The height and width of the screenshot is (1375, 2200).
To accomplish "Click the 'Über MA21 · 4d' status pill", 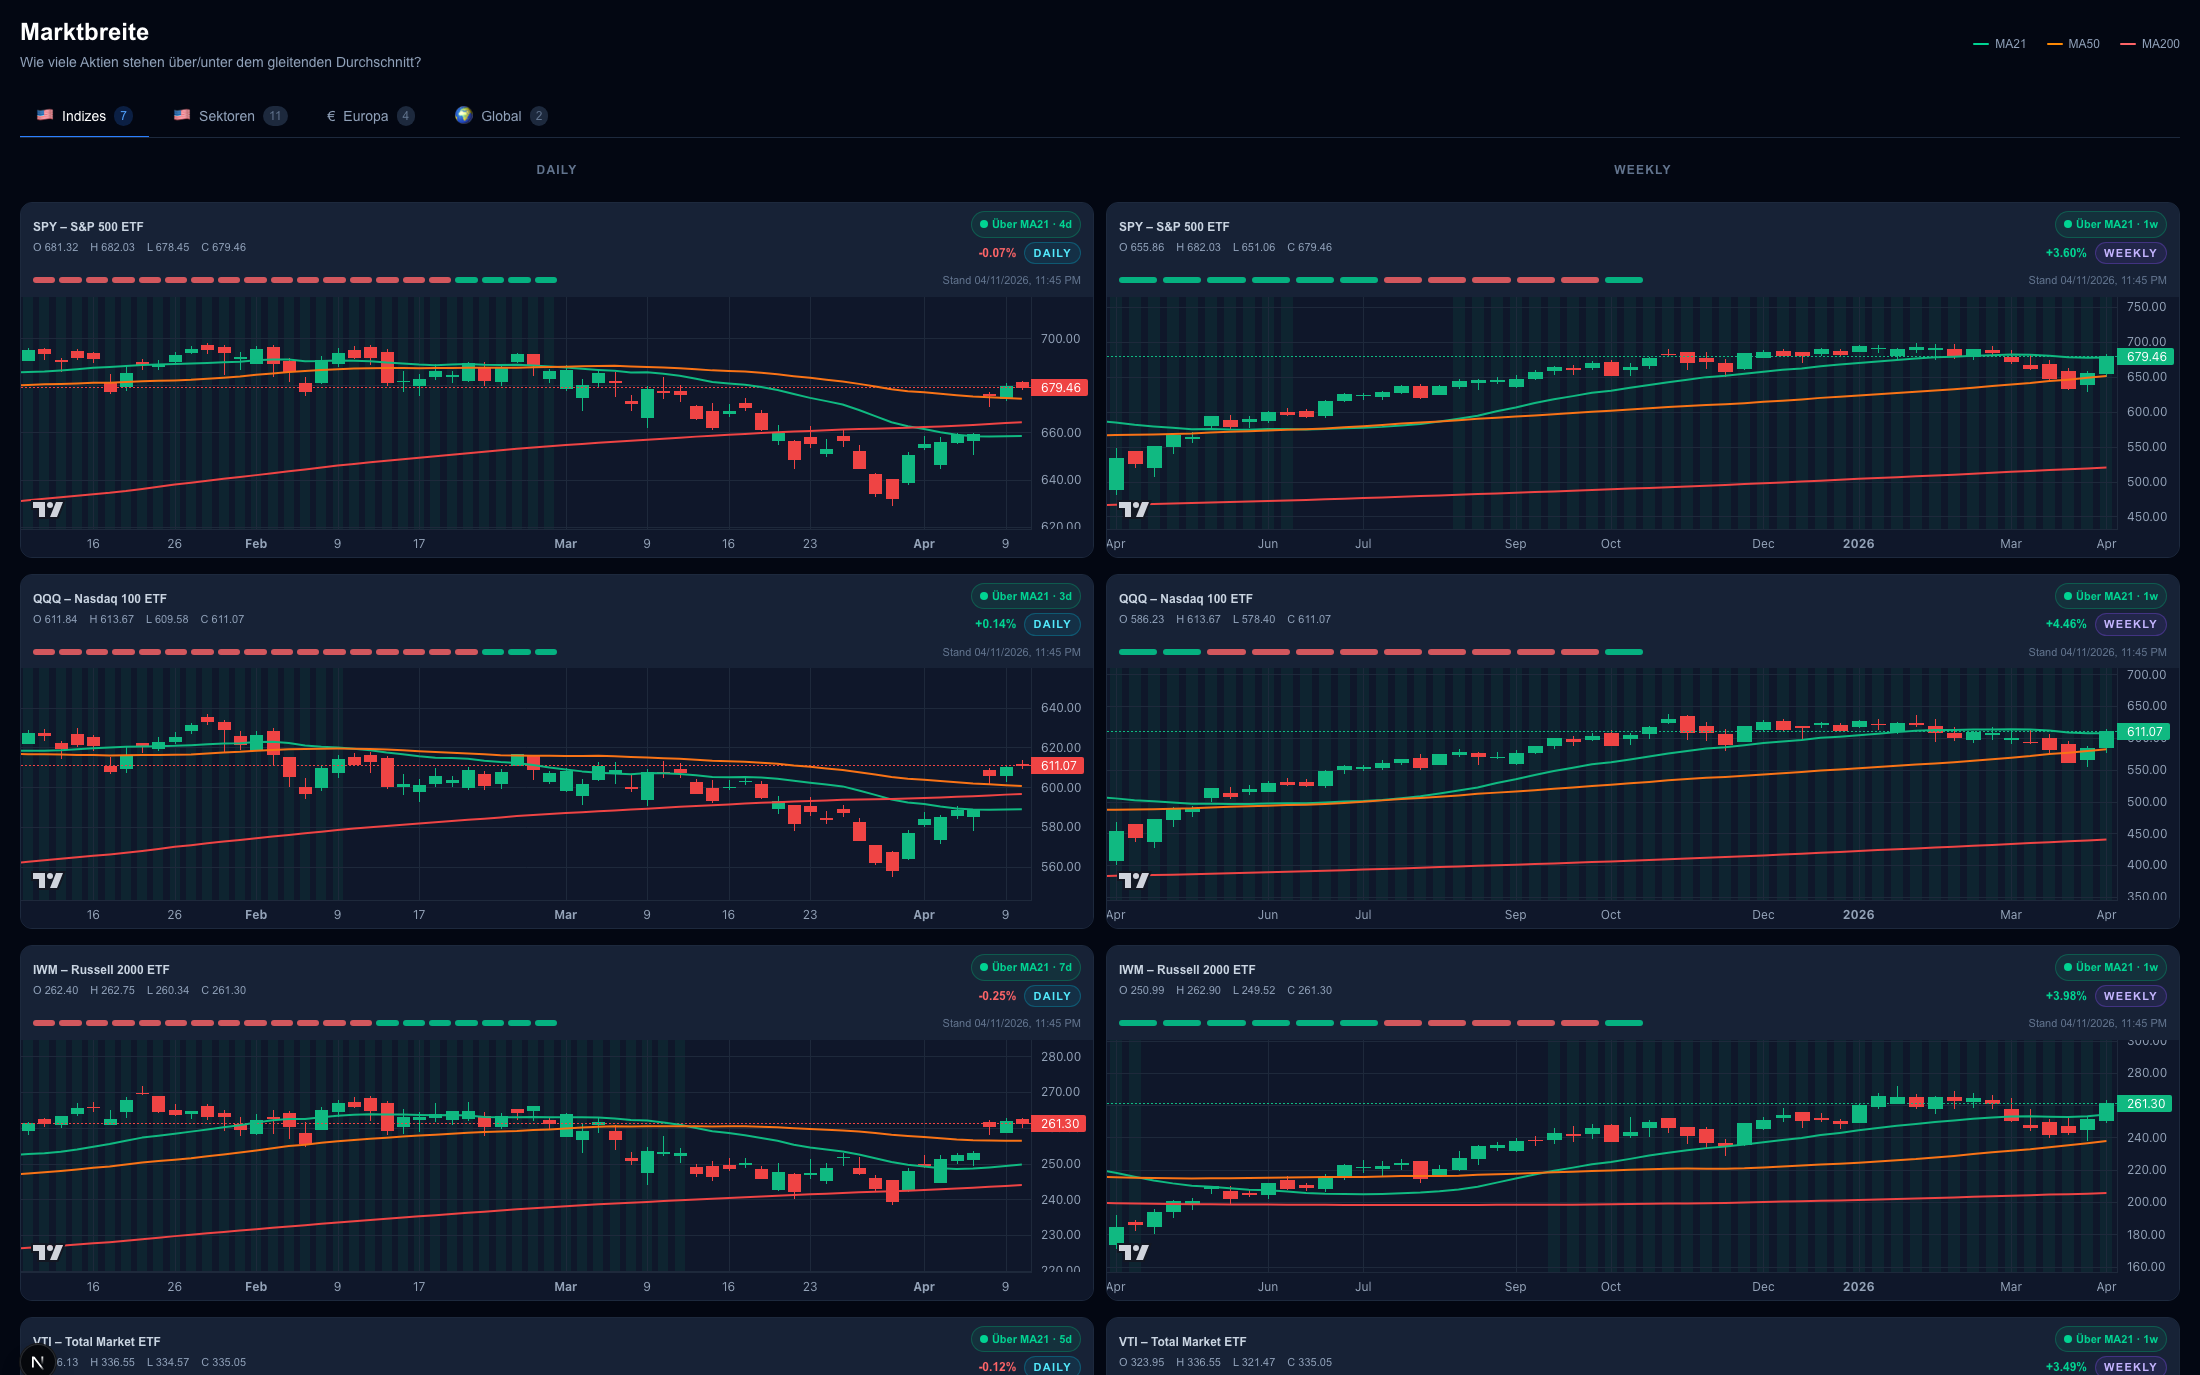I will point(1025,224).
